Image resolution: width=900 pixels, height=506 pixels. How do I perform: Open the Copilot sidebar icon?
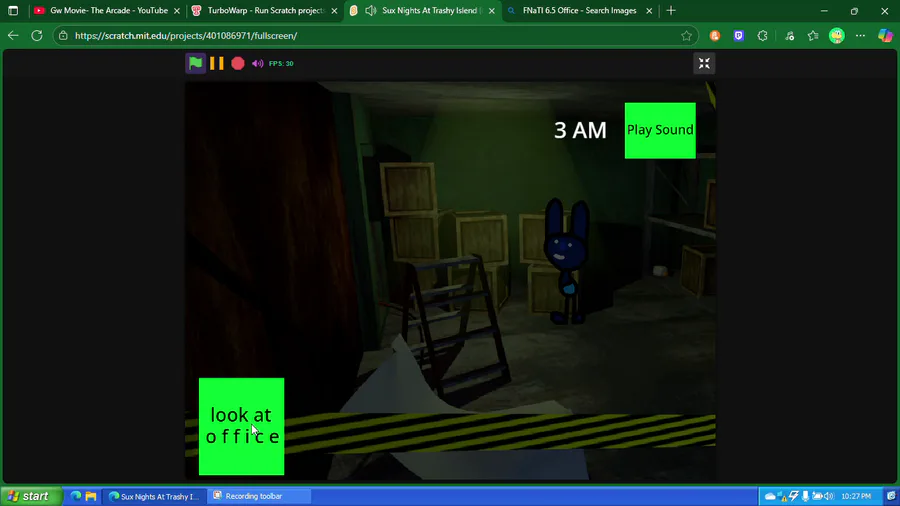click(885, 36)
